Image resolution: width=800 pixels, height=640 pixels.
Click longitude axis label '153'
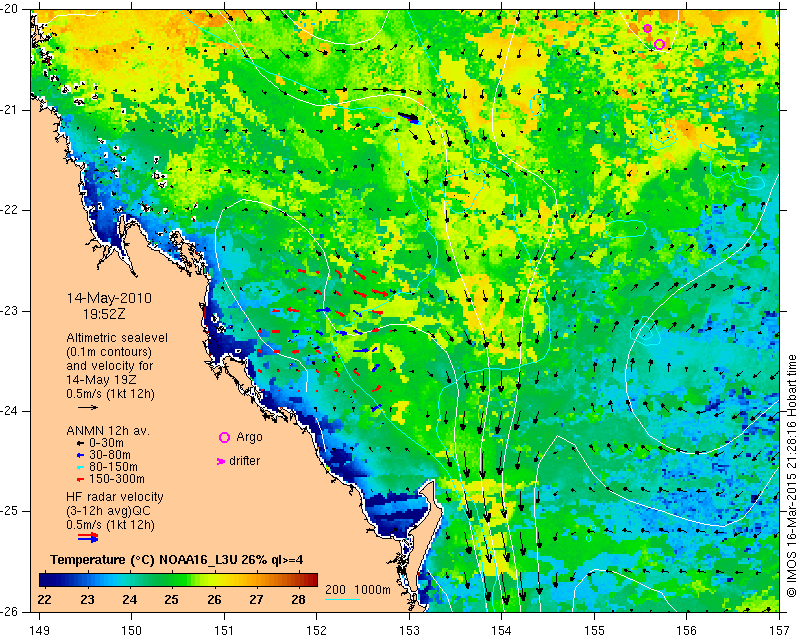409,631
